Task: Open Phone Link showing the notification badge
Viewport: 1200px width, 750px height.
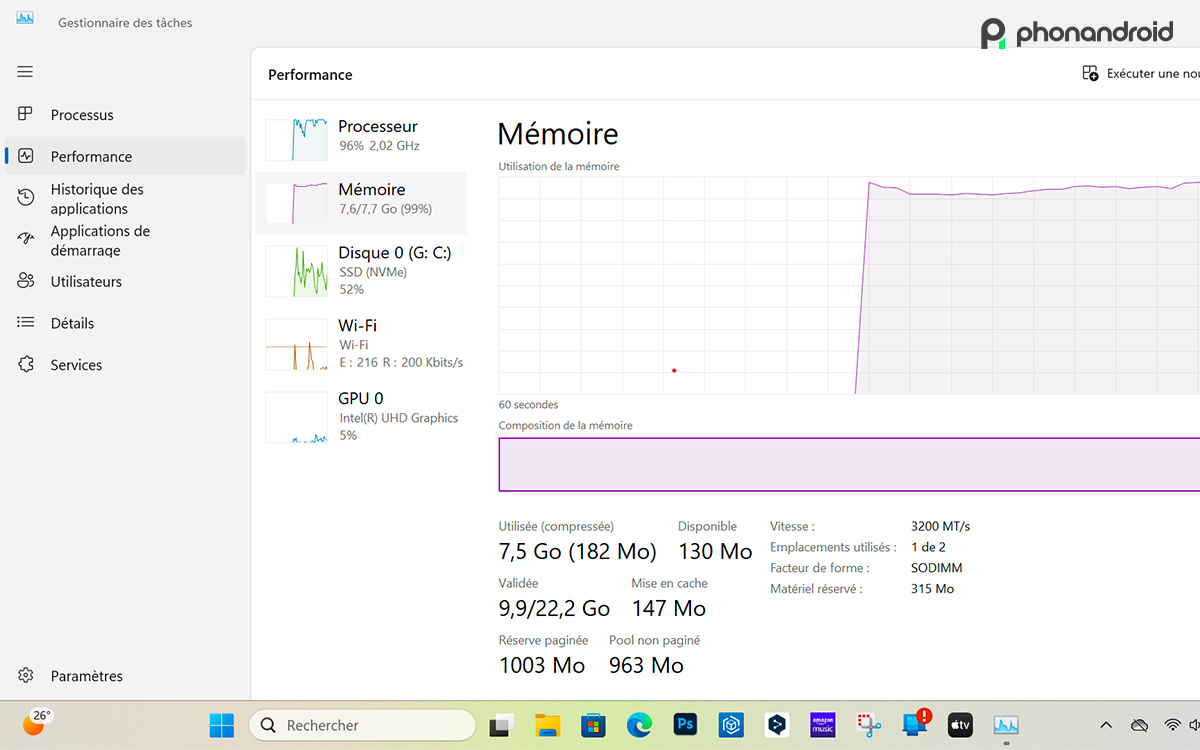Action: pyautogui.click(x=914, y=724)
